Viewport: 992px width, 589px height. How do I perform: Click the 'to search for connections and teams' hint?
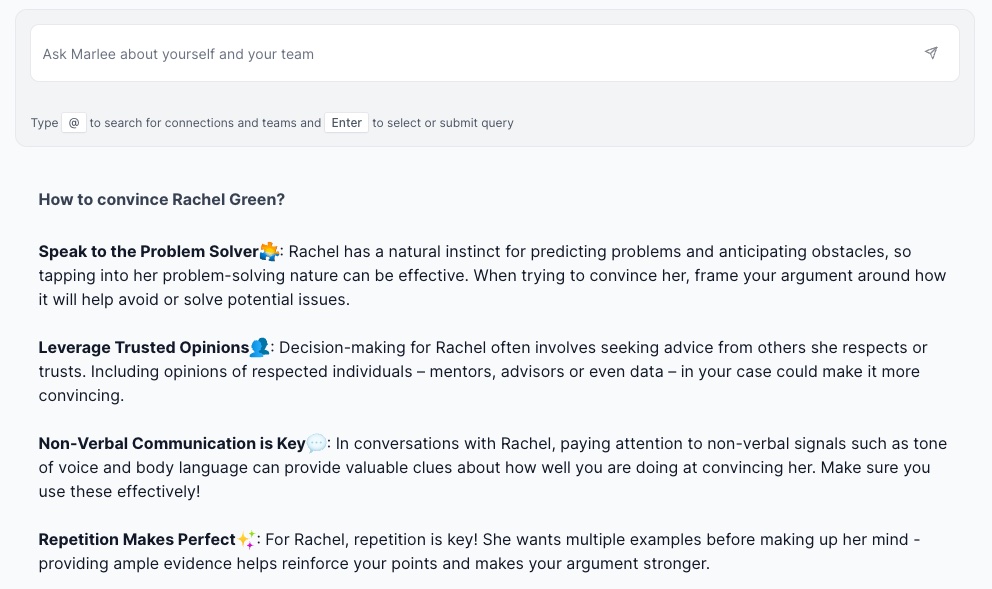[x=205, y=123]
